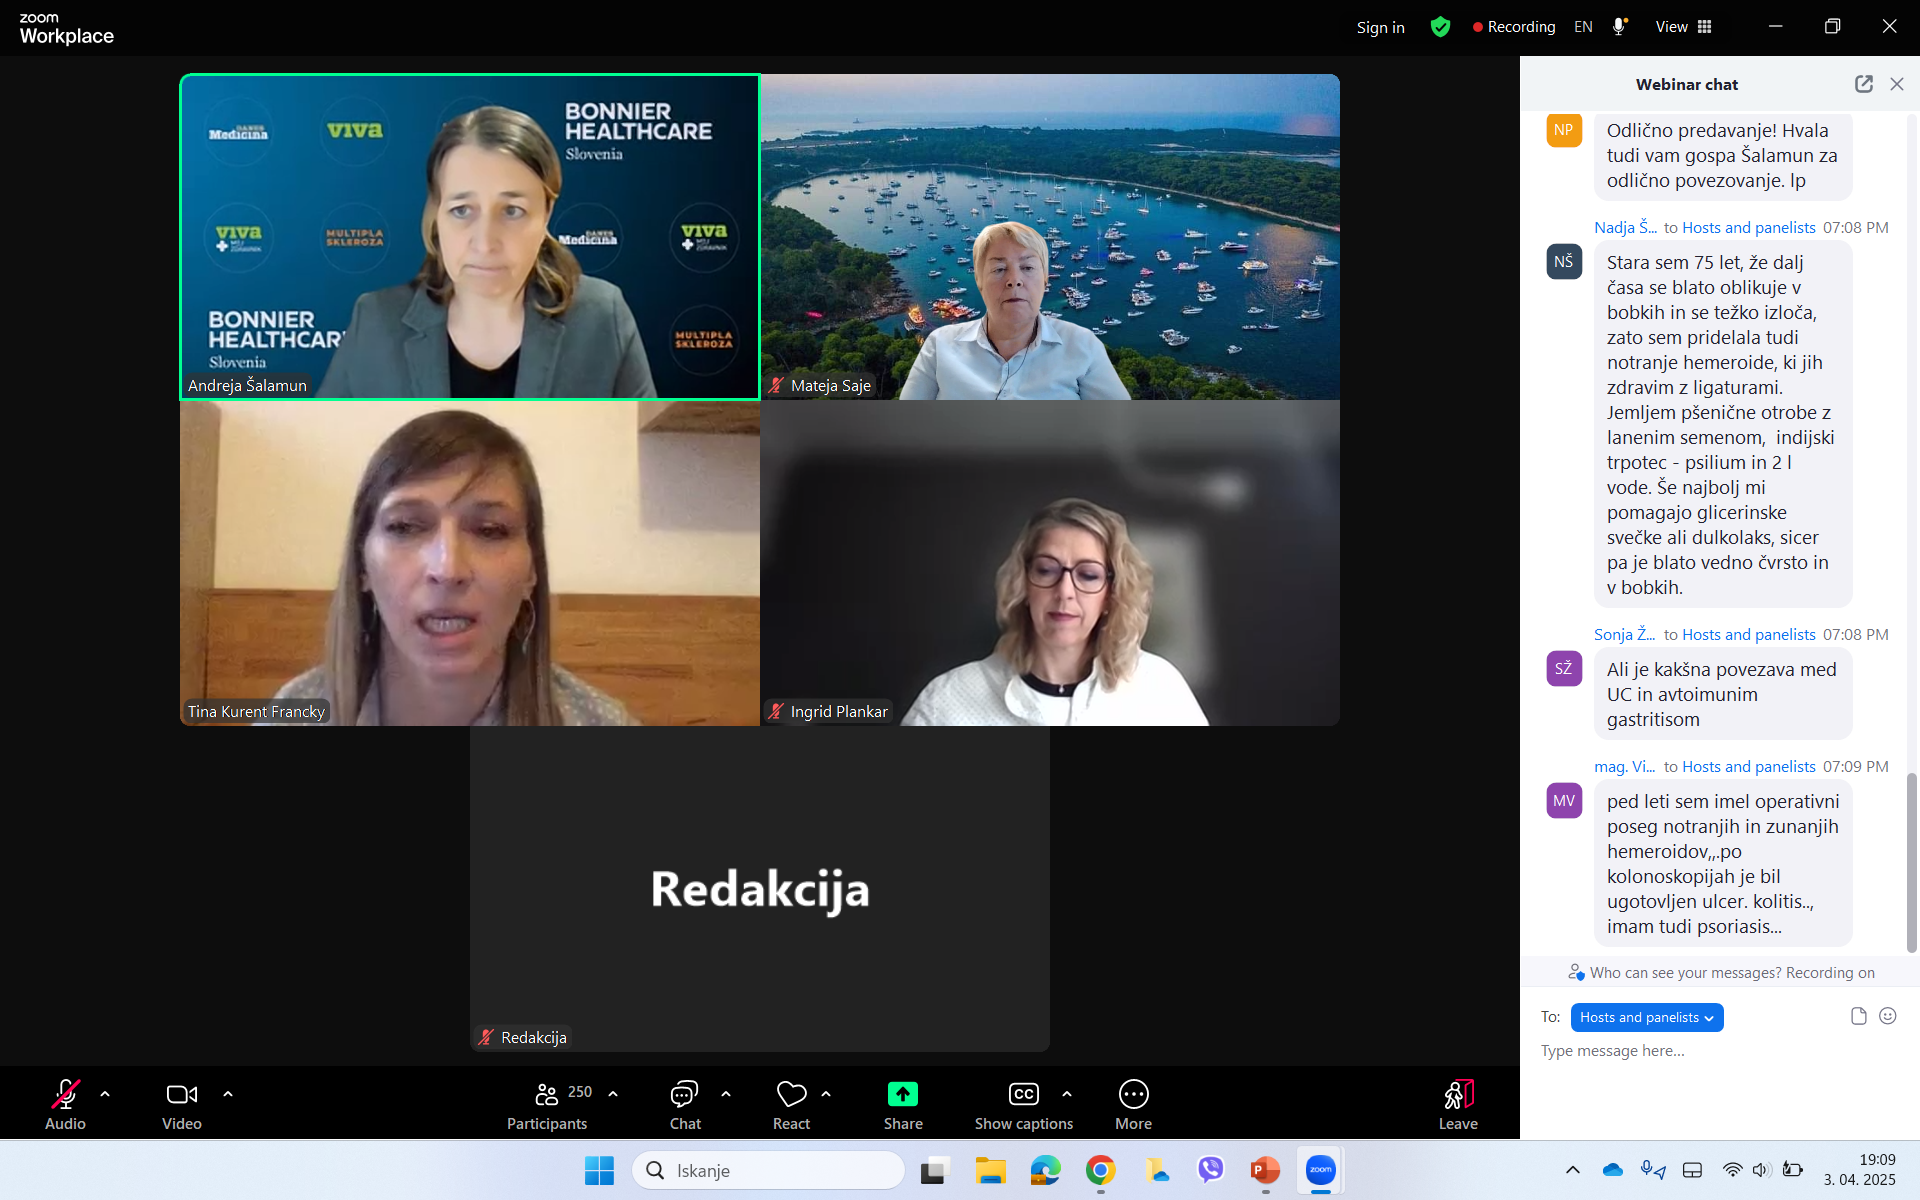Open the Participants panel icon

[547, 1095]
